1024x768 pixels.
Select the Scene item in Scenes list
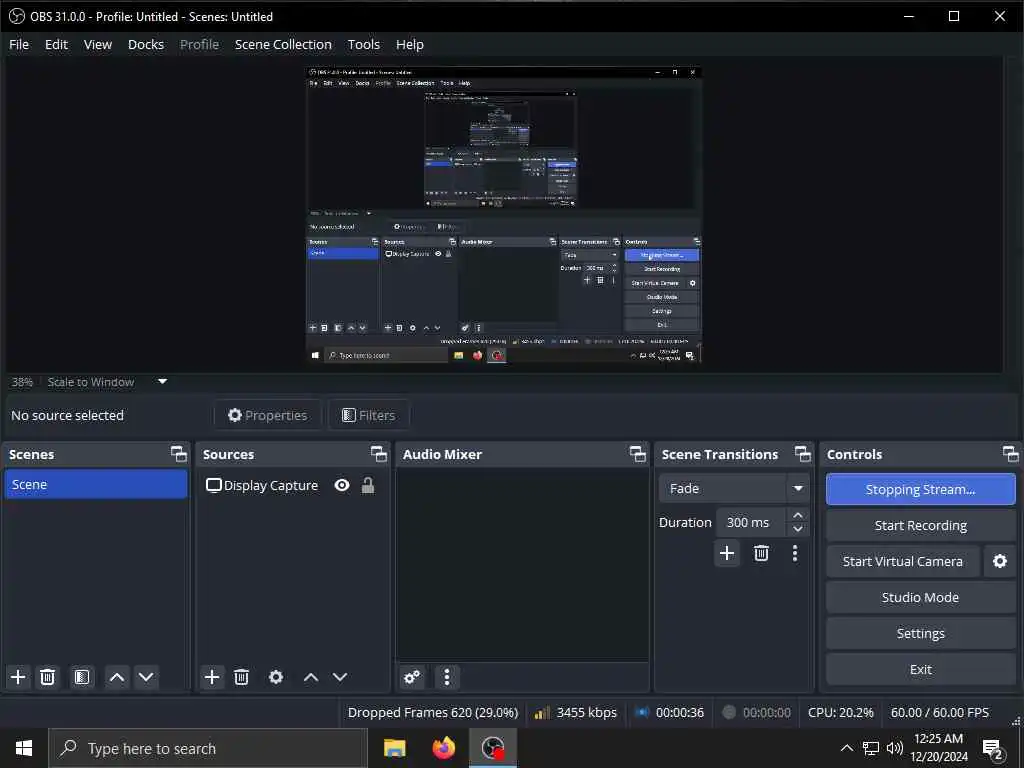pos(96,485)
